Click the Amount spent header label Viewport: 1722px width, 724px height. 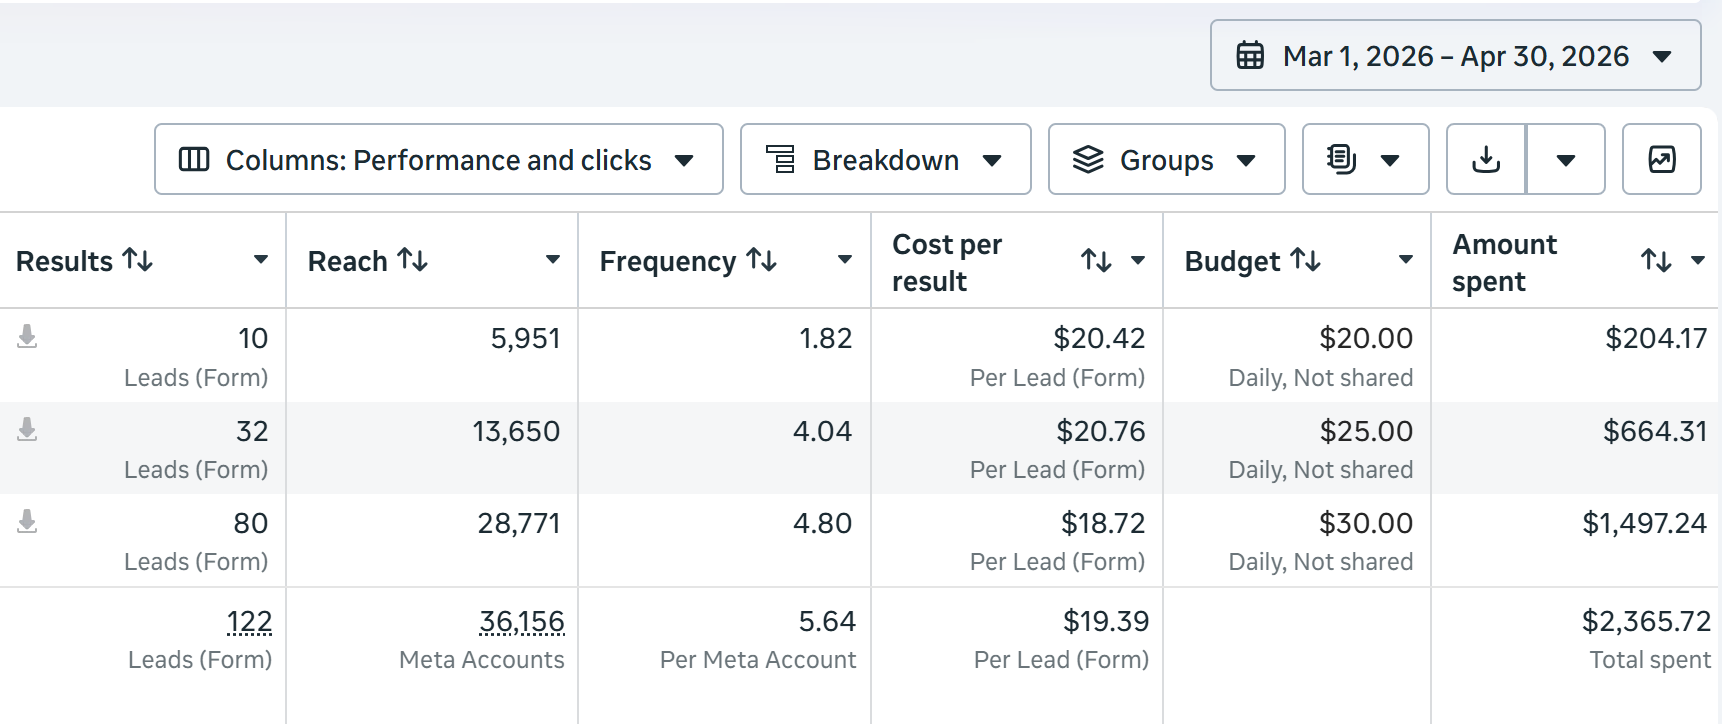[1505, 263]
